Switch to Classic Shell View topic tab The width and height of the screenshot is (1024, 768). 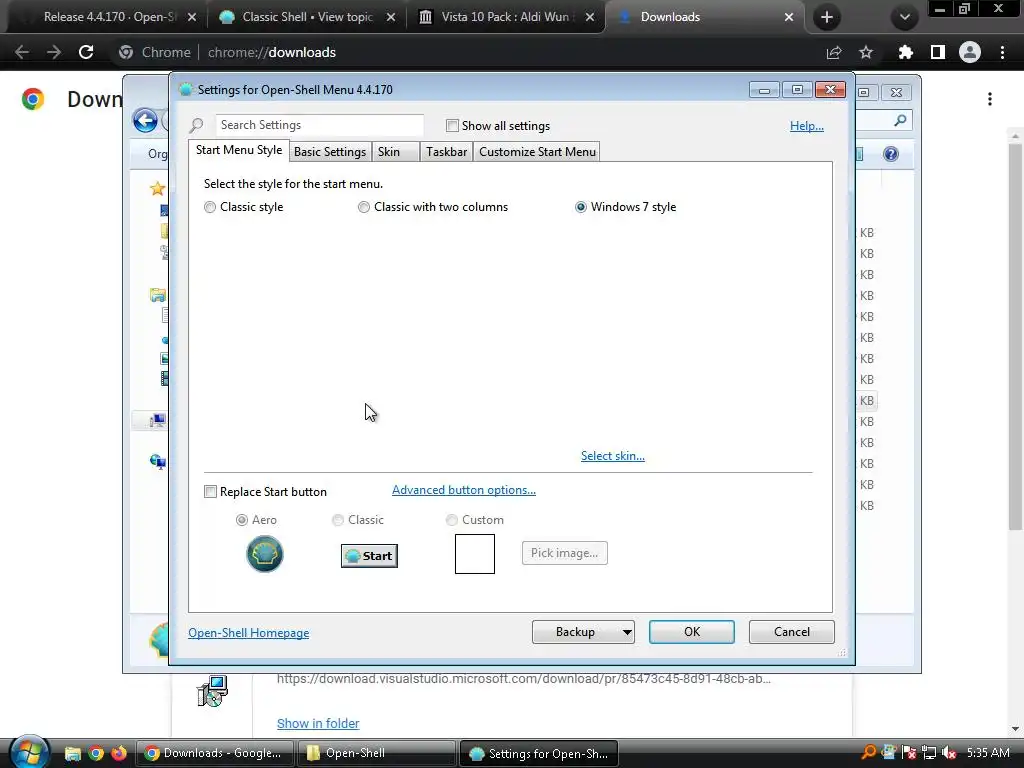(307, 17)
